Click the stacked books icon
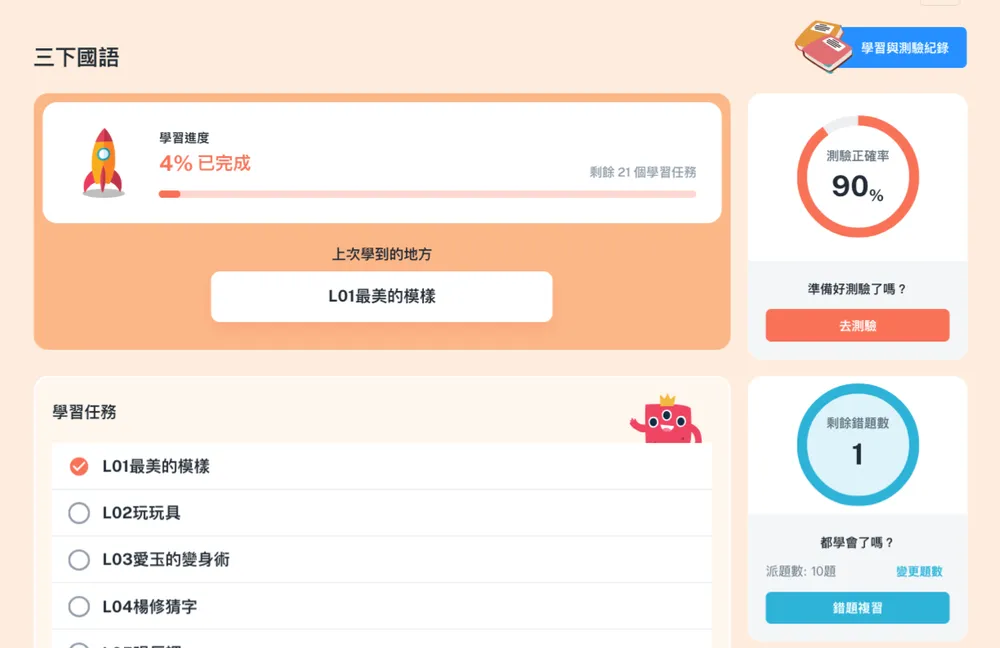 [823, 46]
